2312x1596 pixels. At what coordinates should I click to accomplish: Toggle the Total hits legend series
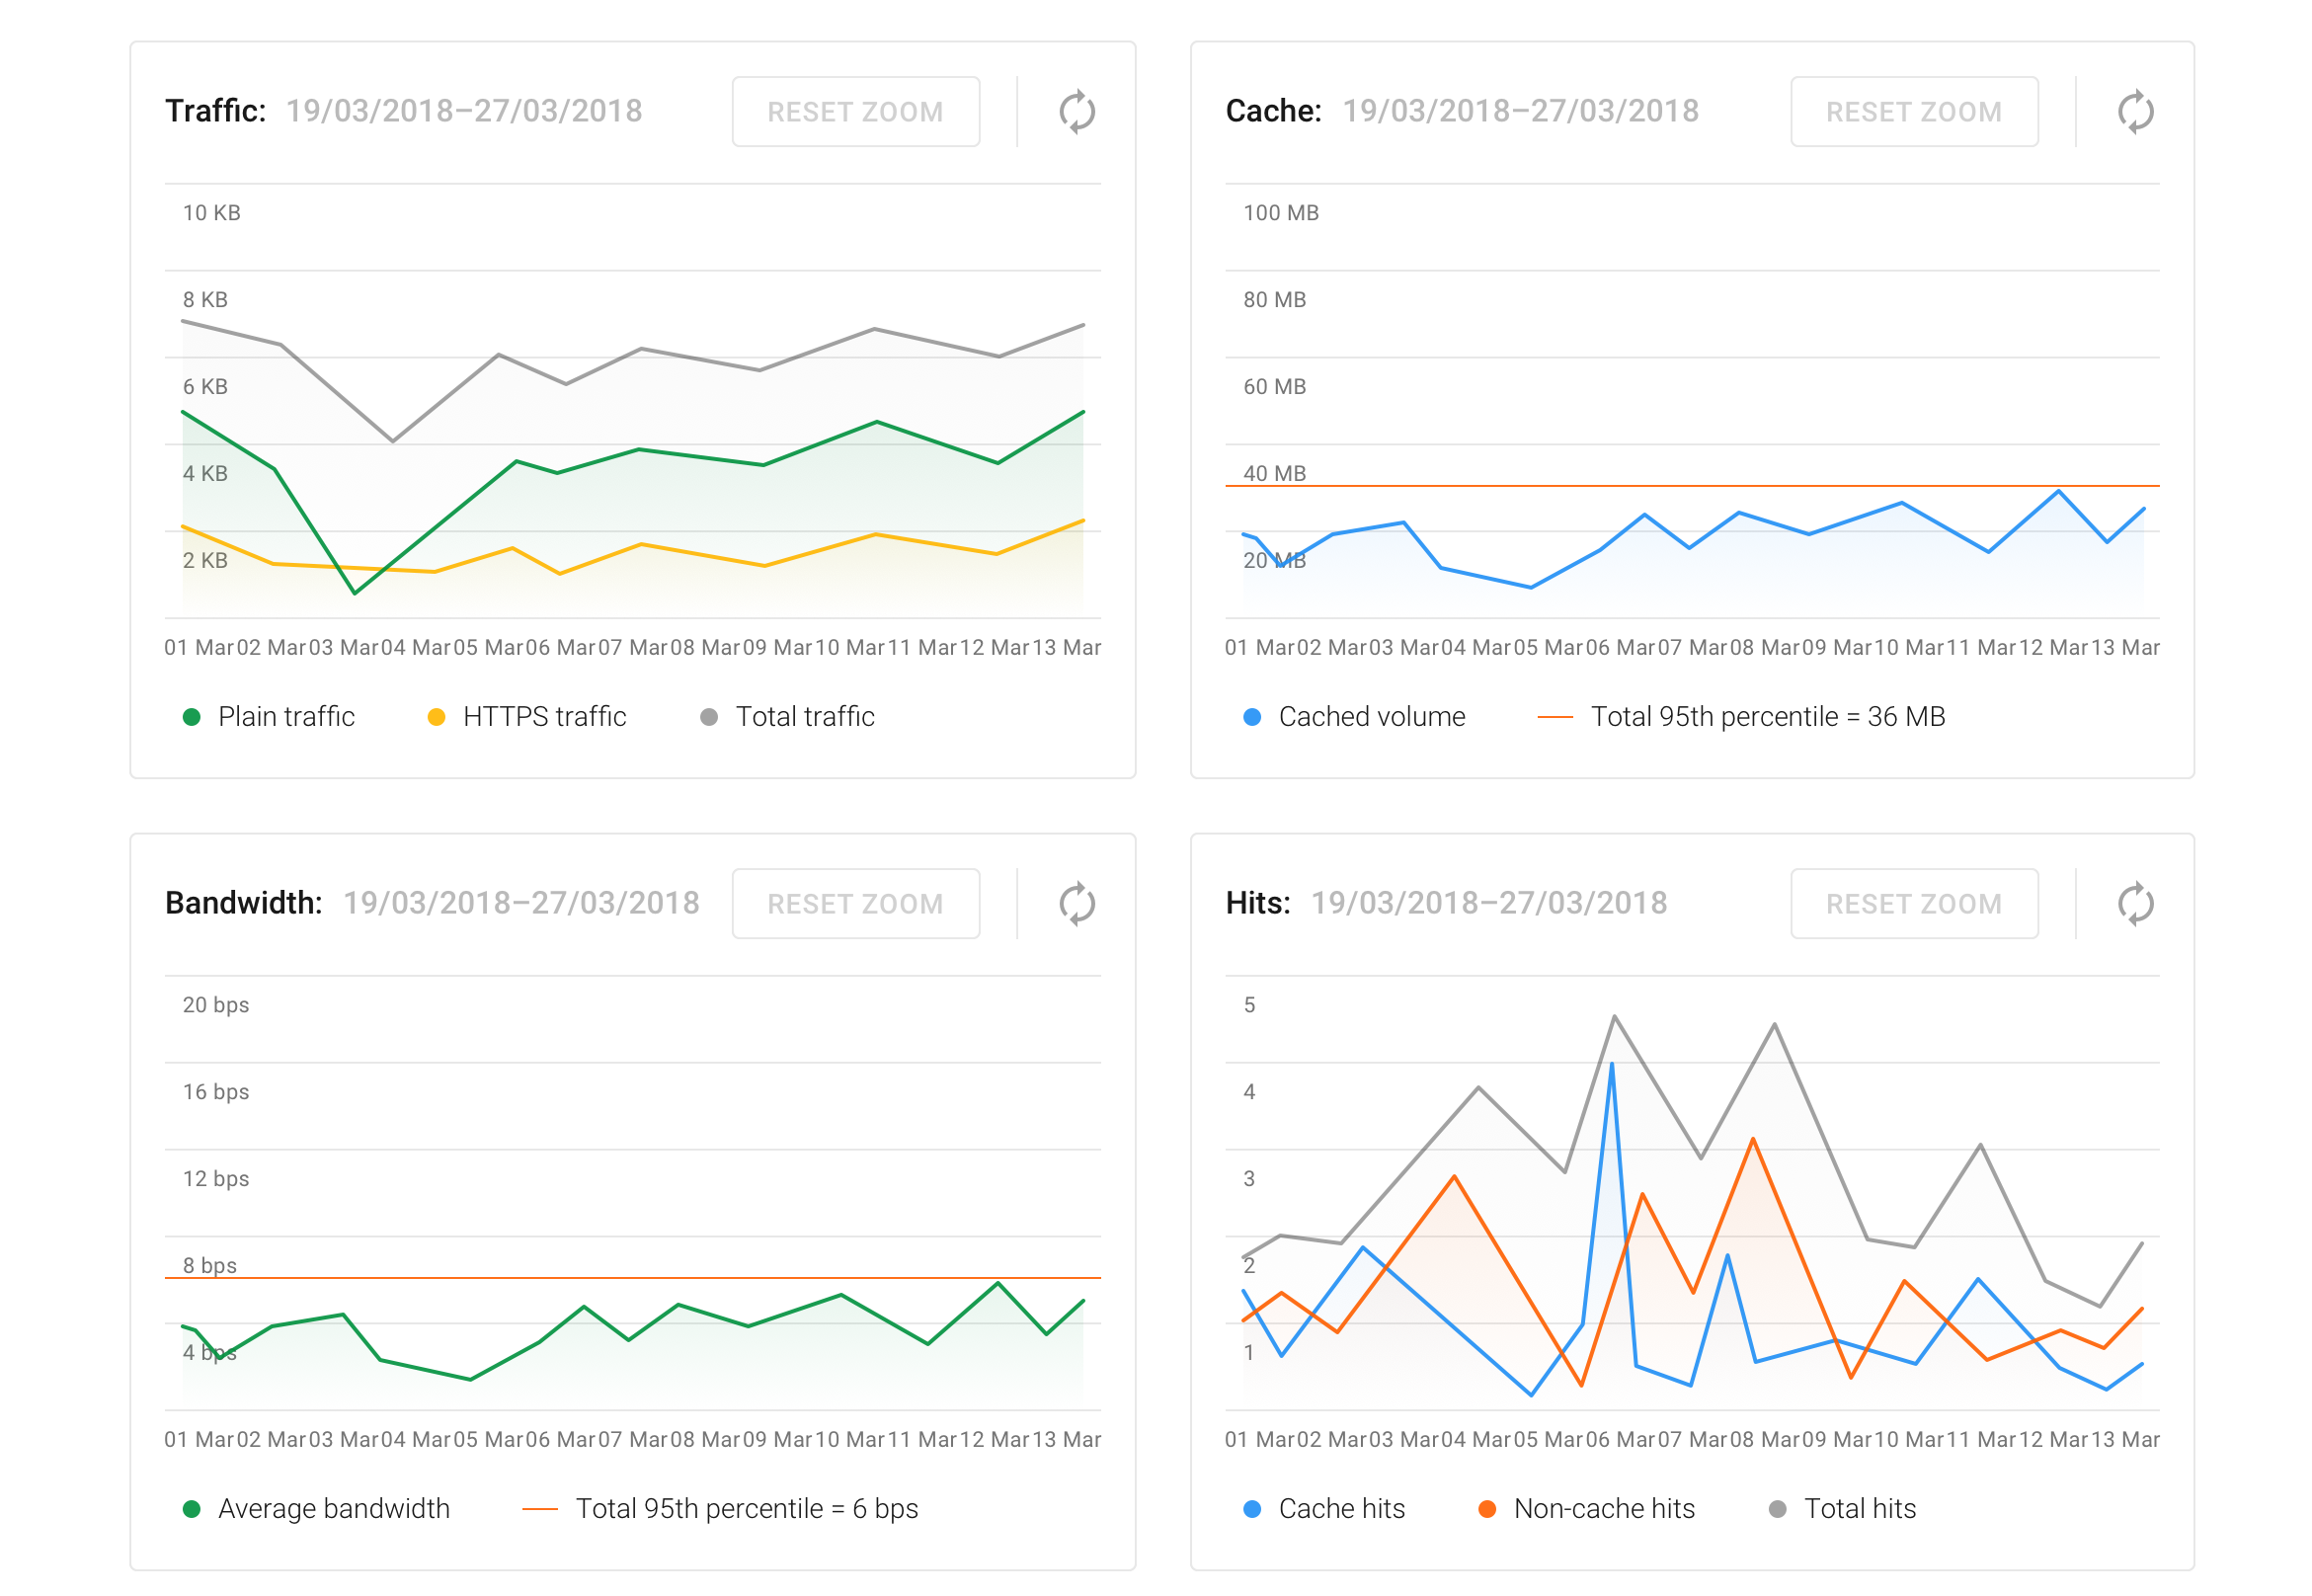[x=1842, y=1508]
